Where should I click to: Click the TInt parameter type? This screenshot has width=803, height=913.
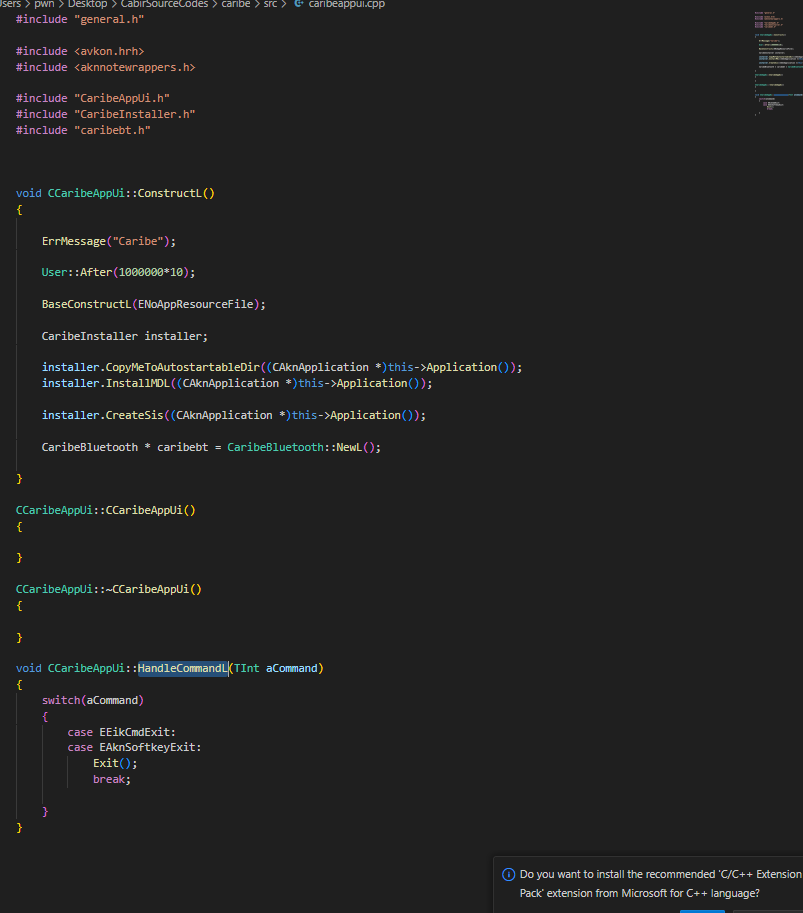point(246,668)
